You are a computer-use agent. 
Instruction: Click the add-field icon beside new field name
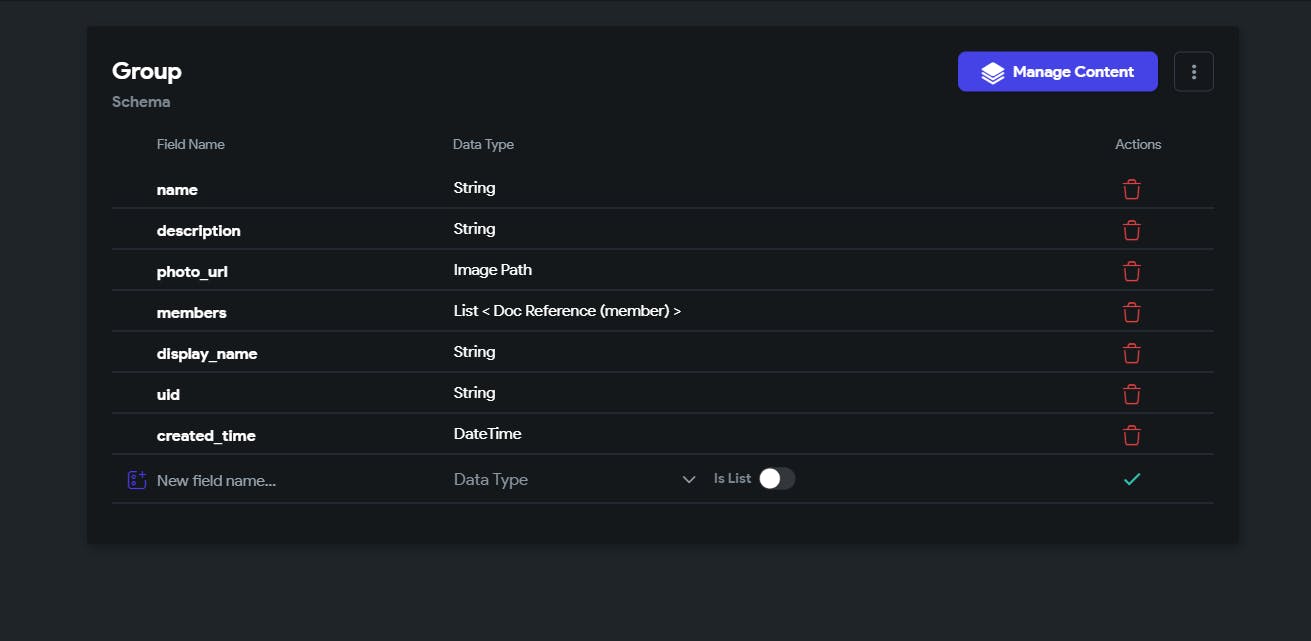tap(137, 480)
